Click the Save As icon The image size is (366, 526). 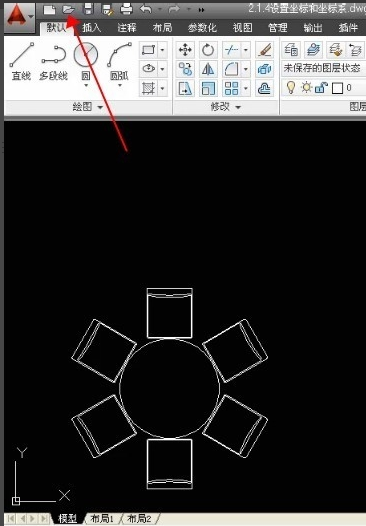[108, 9]
